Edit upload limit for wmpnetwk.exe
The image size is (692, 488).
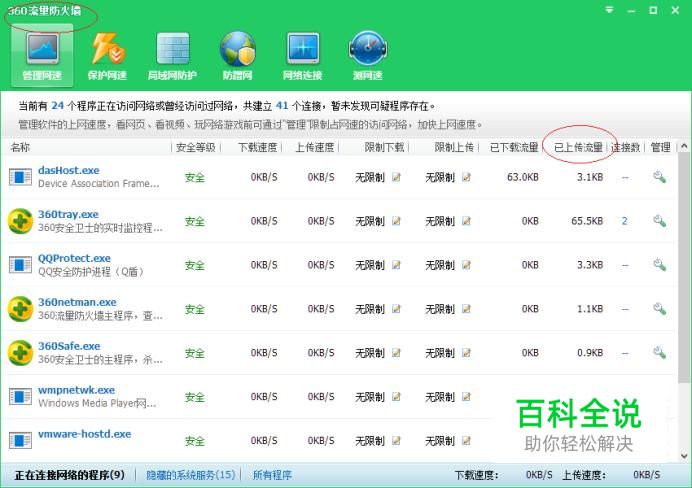[x=466, y=397]
